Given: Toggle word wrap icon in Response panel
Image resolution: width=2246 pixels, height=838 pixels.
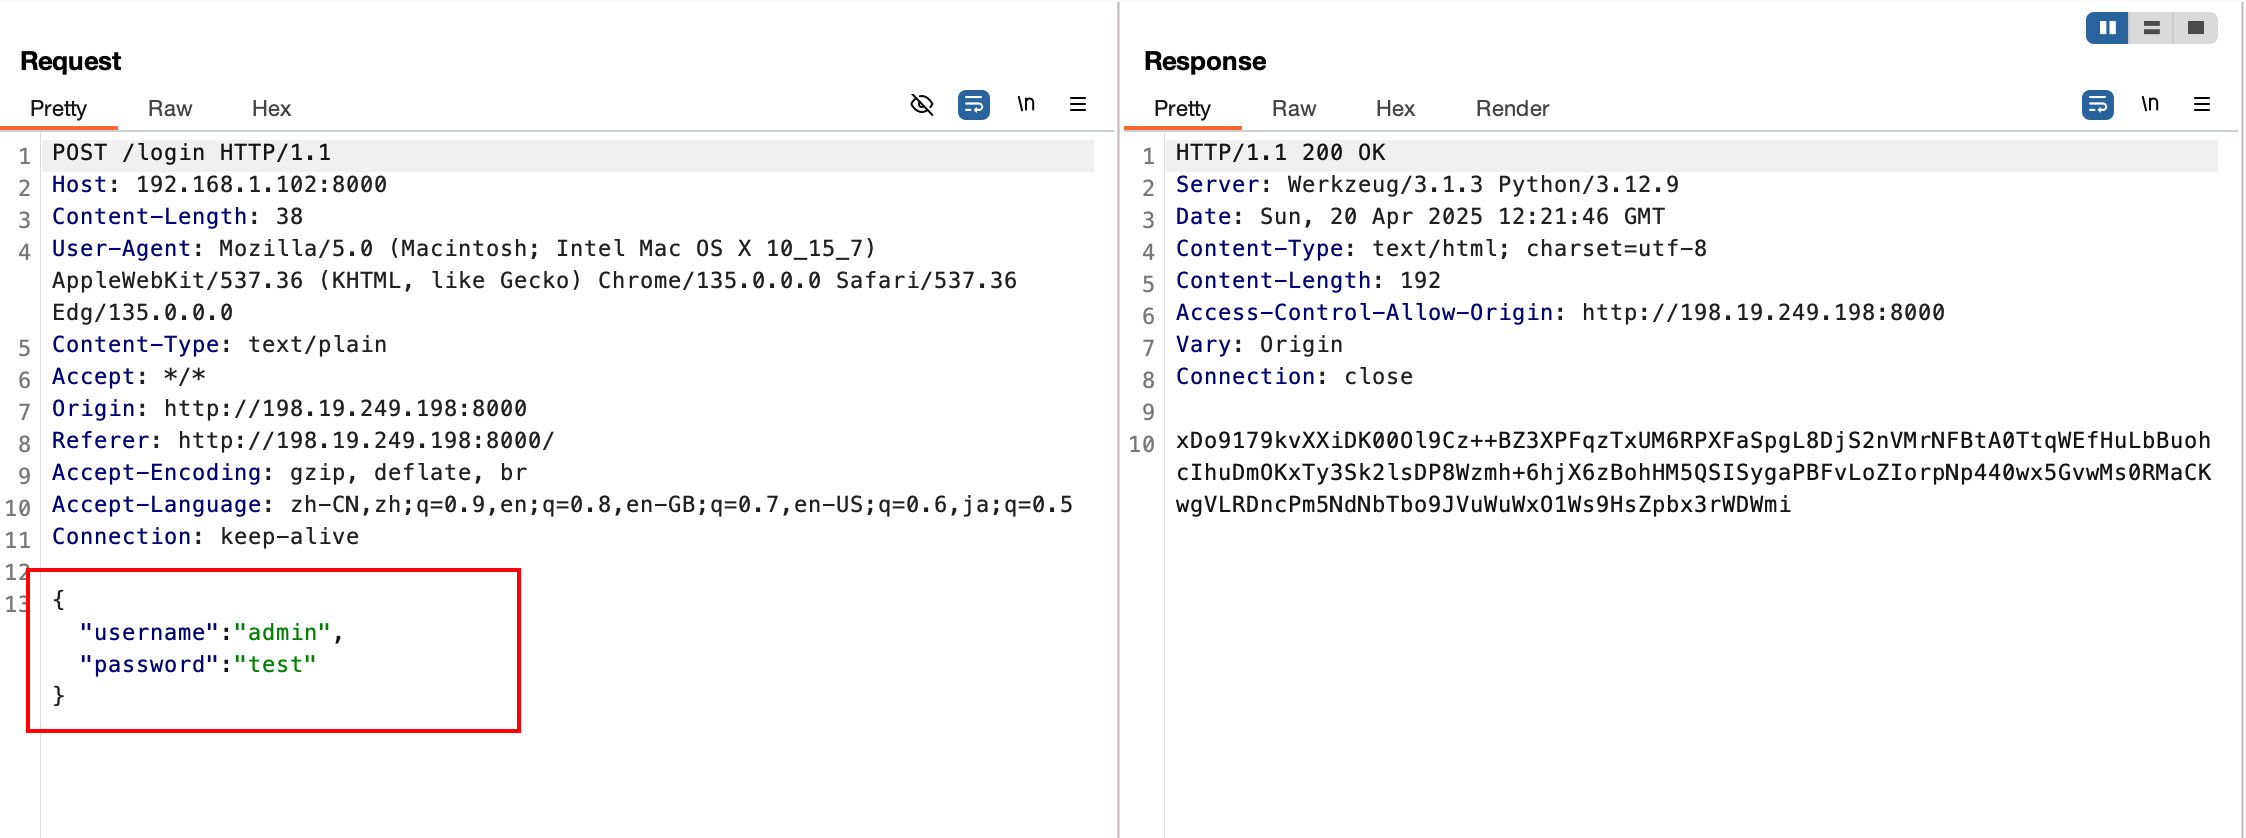Looking at the screenshot, I should pos(2098,104).
